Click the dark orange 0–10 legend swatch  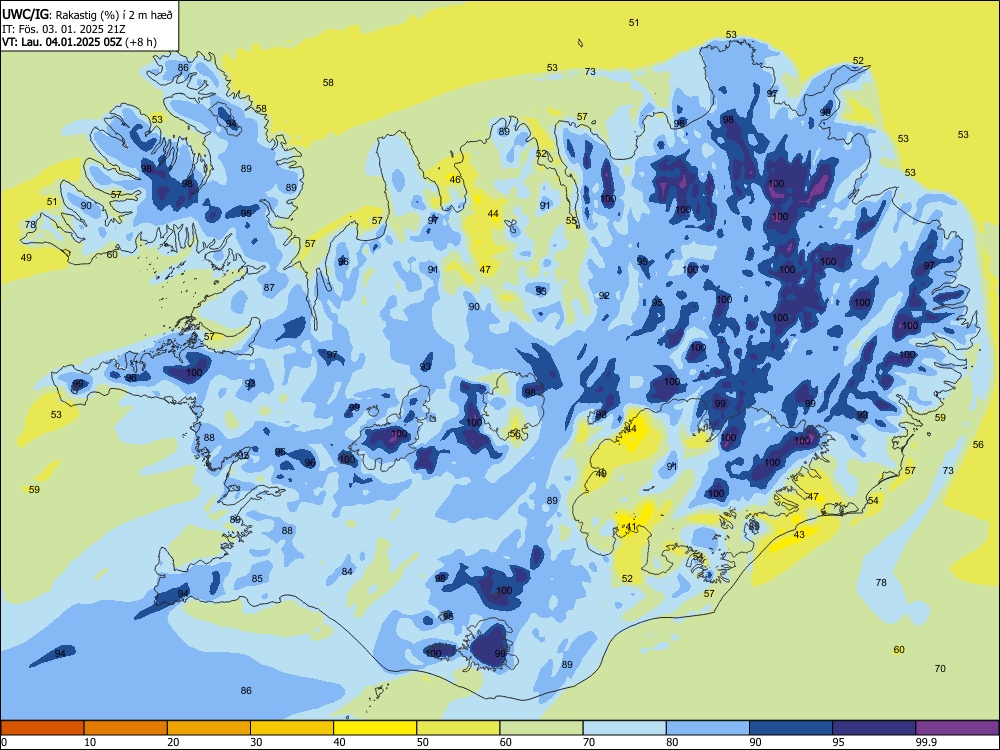pyautogui.click(x=42, y=728)
